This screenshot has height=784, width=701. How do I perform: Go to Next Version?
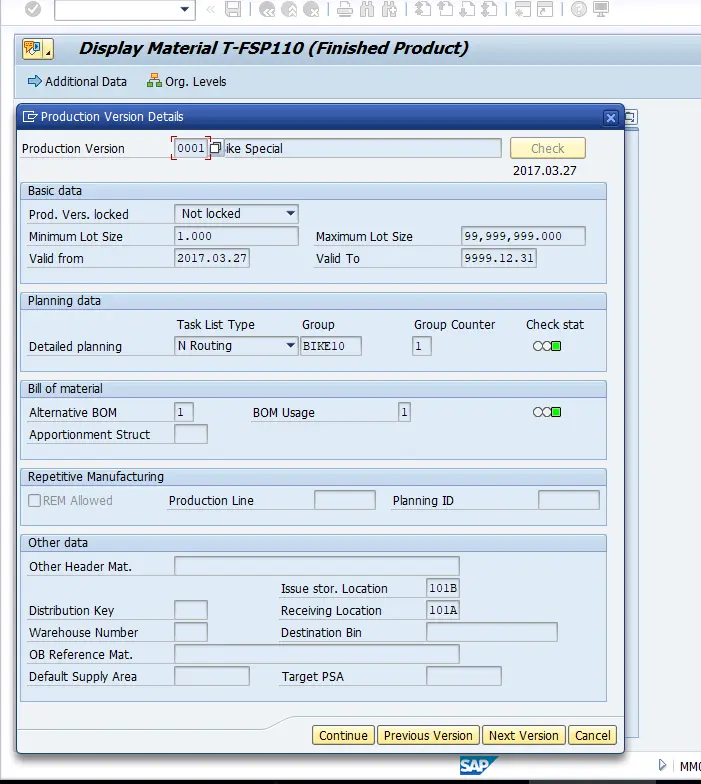523,735
